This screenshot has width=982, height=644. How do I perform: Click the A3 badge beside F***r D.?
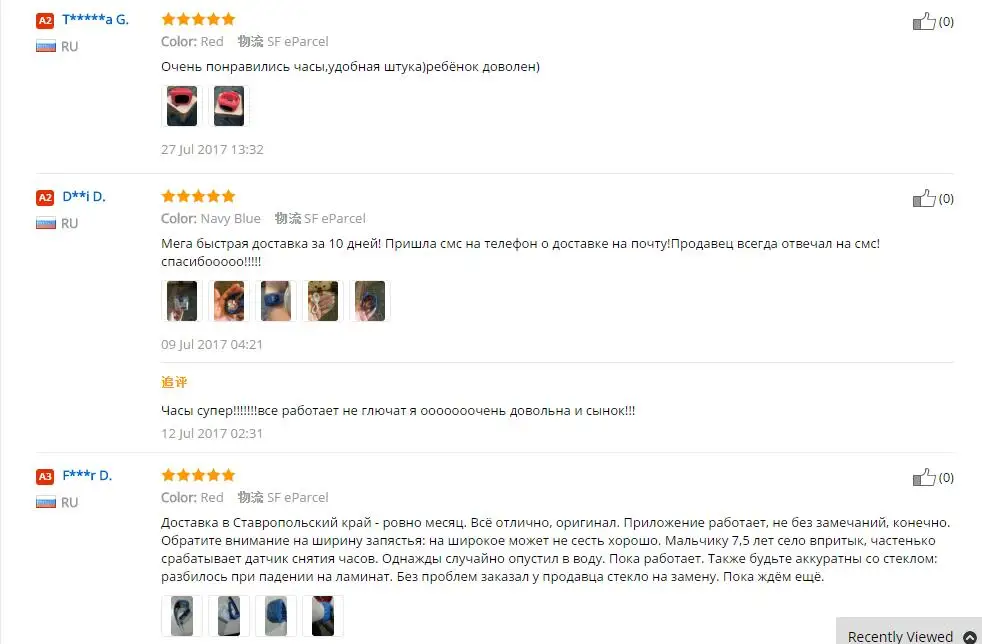tap(45, 476)
